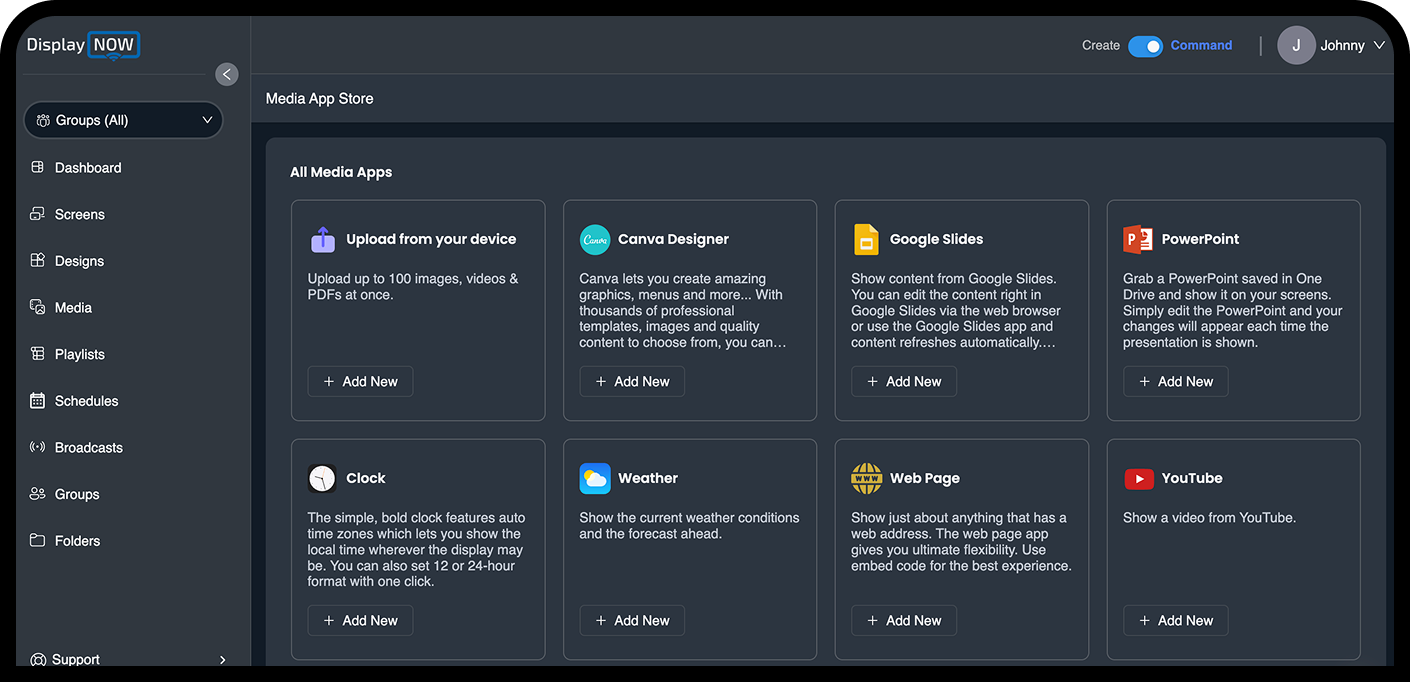The height and width of the screenshot is (682, 1410).
Task: Add New Weather app
Action: (632, 620)
